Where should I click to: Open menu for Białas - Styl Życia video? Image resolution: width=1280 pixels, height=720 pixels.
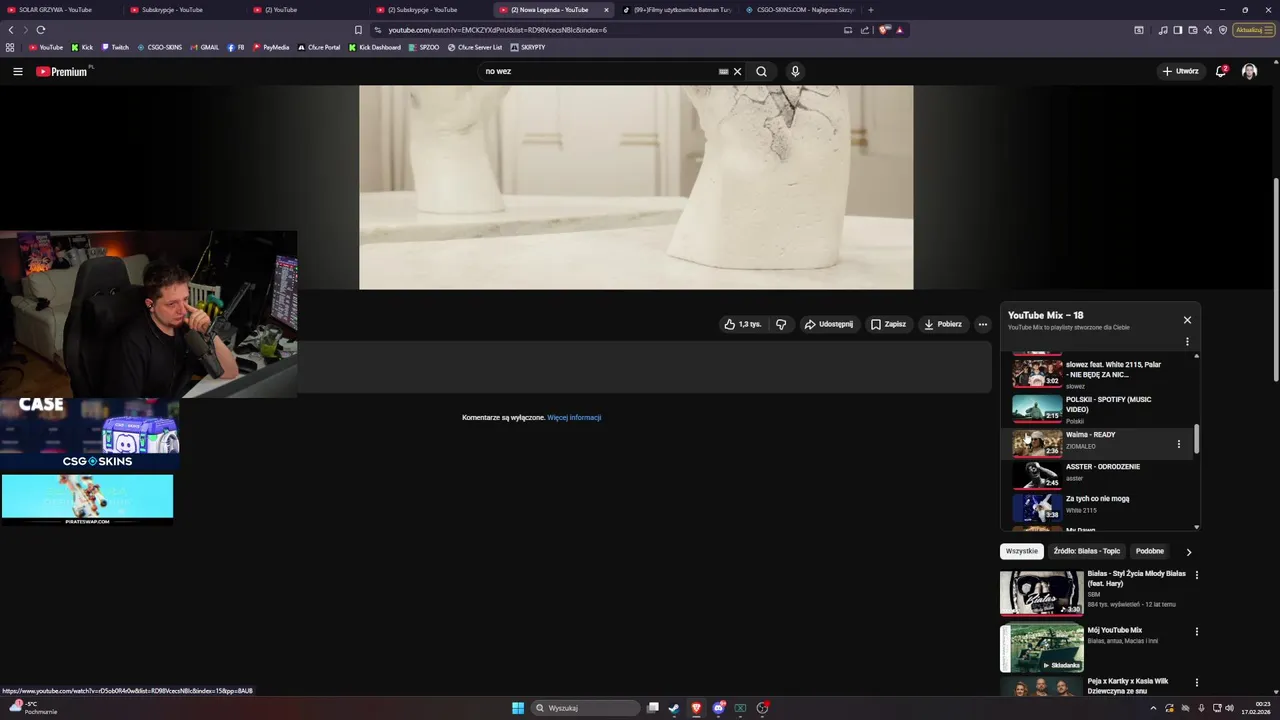pyautogui.click(x=1196, y=575)
